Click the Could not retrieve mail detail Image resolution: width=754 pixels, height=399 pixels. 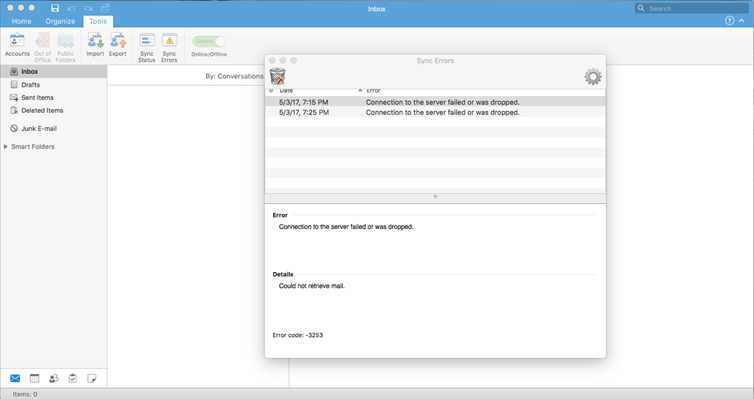click(x=312, y=286)
